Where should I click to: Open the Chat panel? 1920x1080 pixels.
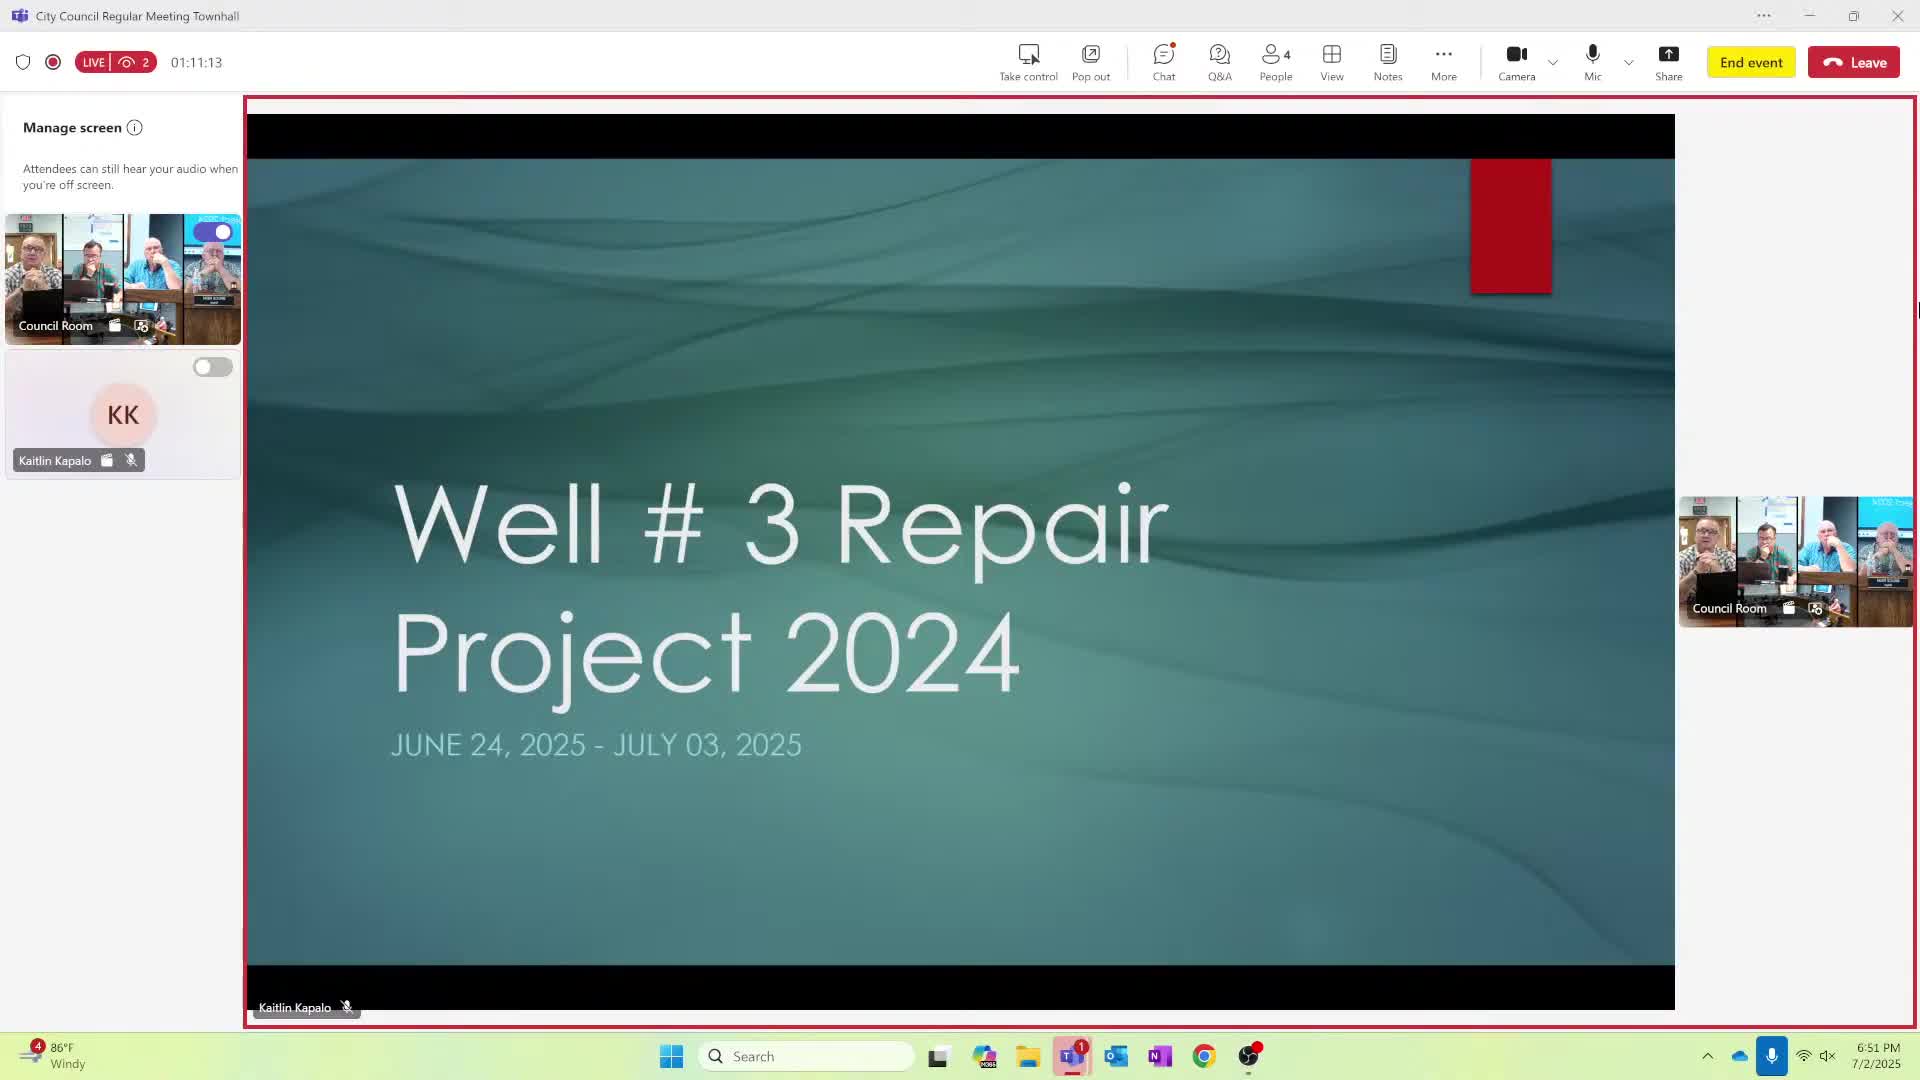pos(1163,62)
